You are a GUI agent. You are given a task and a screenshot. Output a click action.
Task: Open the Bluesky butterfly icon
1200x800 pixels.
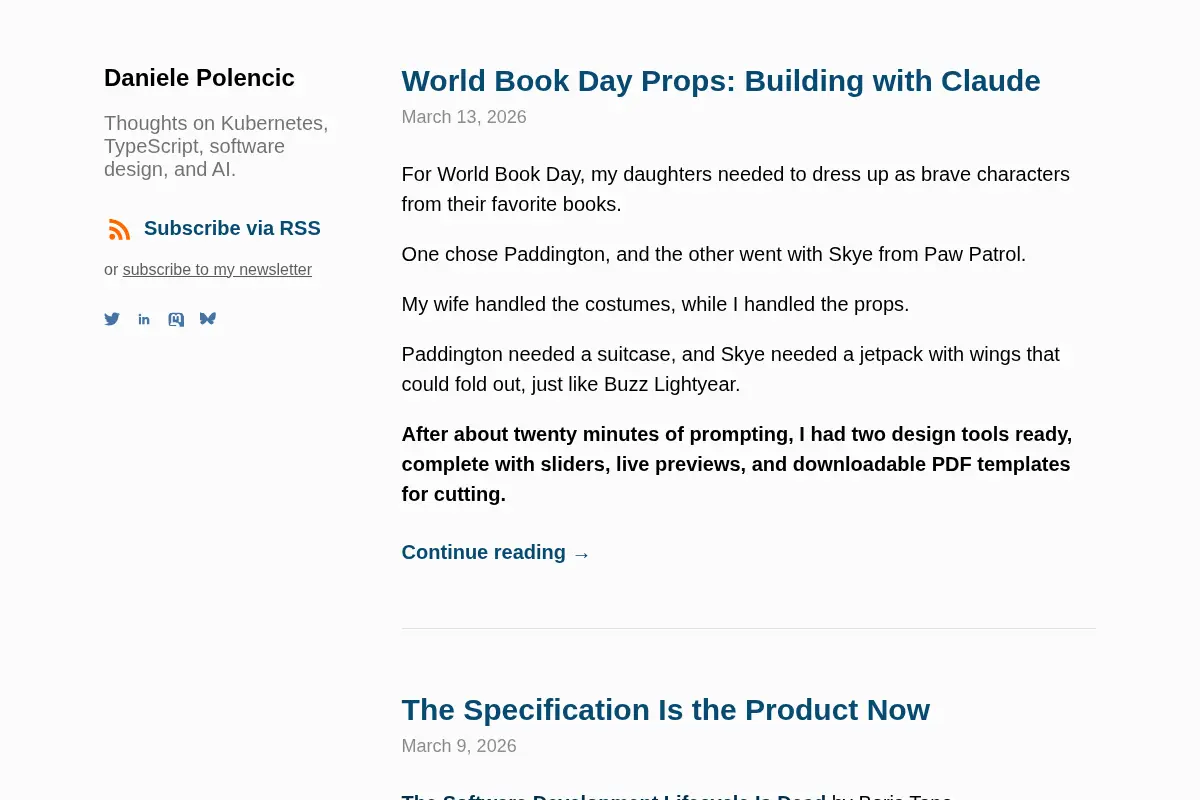[208, 319]
